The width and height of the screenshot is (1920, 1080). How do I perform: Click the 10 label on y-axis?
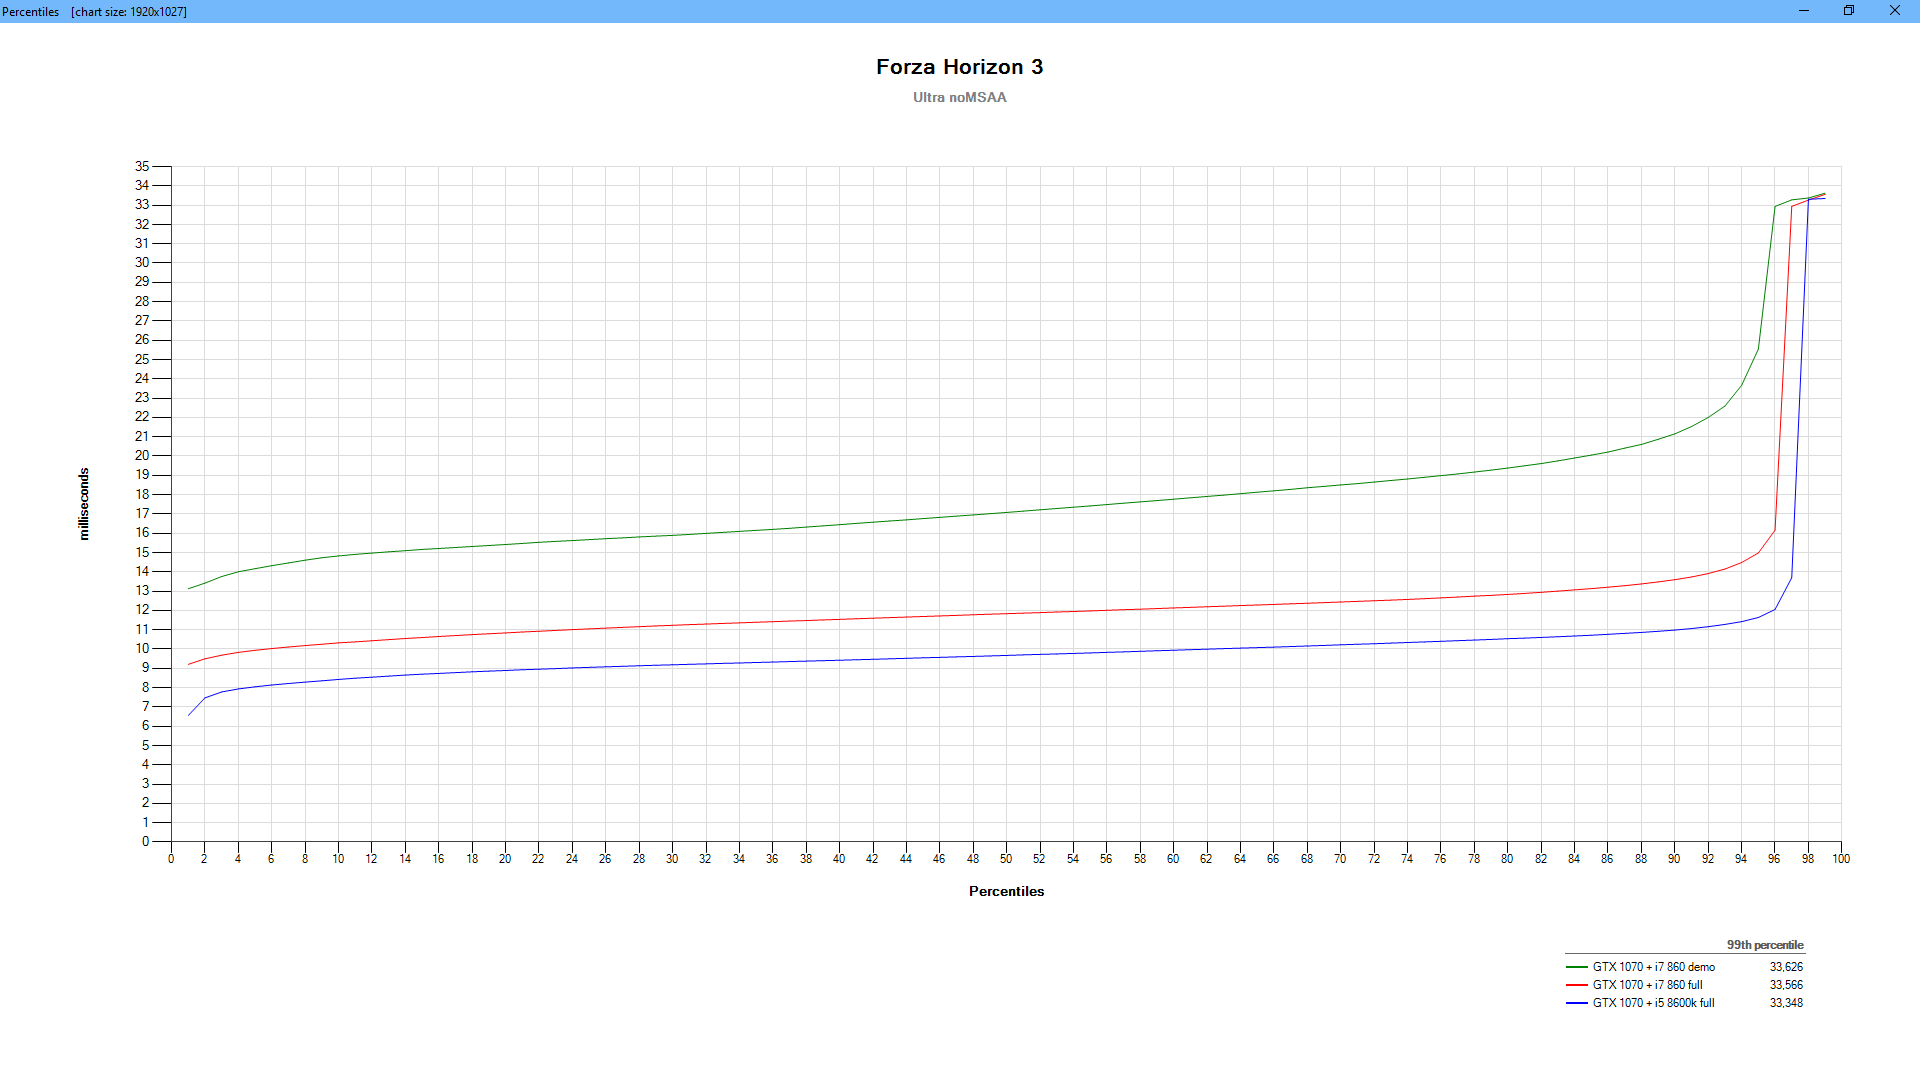[x=142, y=648]
